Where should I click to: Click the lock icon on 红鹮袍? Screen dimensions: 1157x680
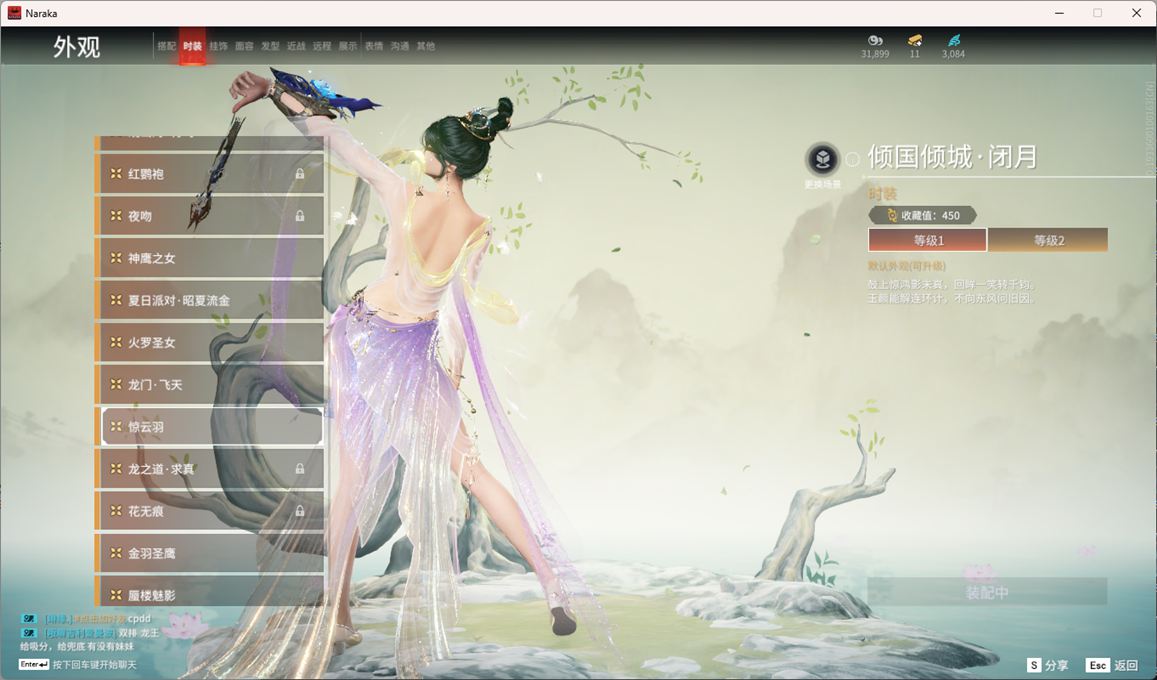[x=300, y=174]
